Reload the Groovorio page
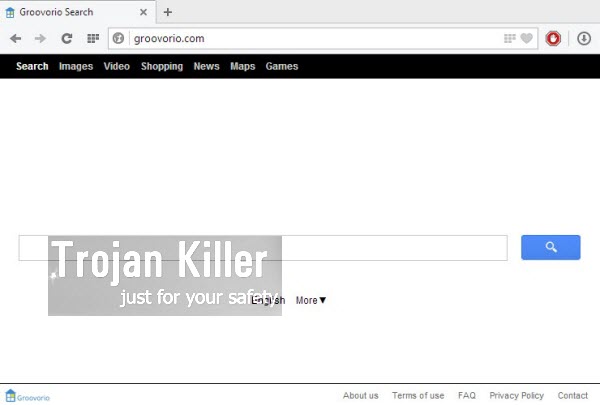The height and width of the screenshot is (405, 600). [x=67, y=39]
